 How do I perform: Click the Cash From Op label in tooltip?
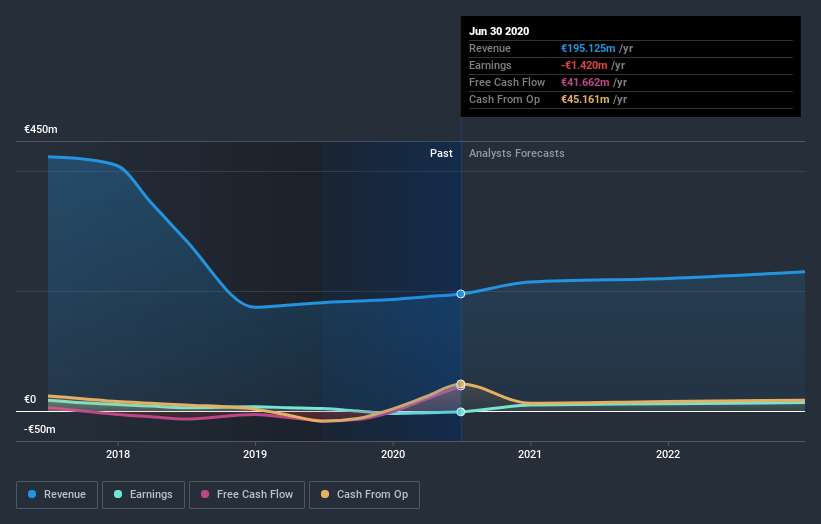click(x=504, y=99)
